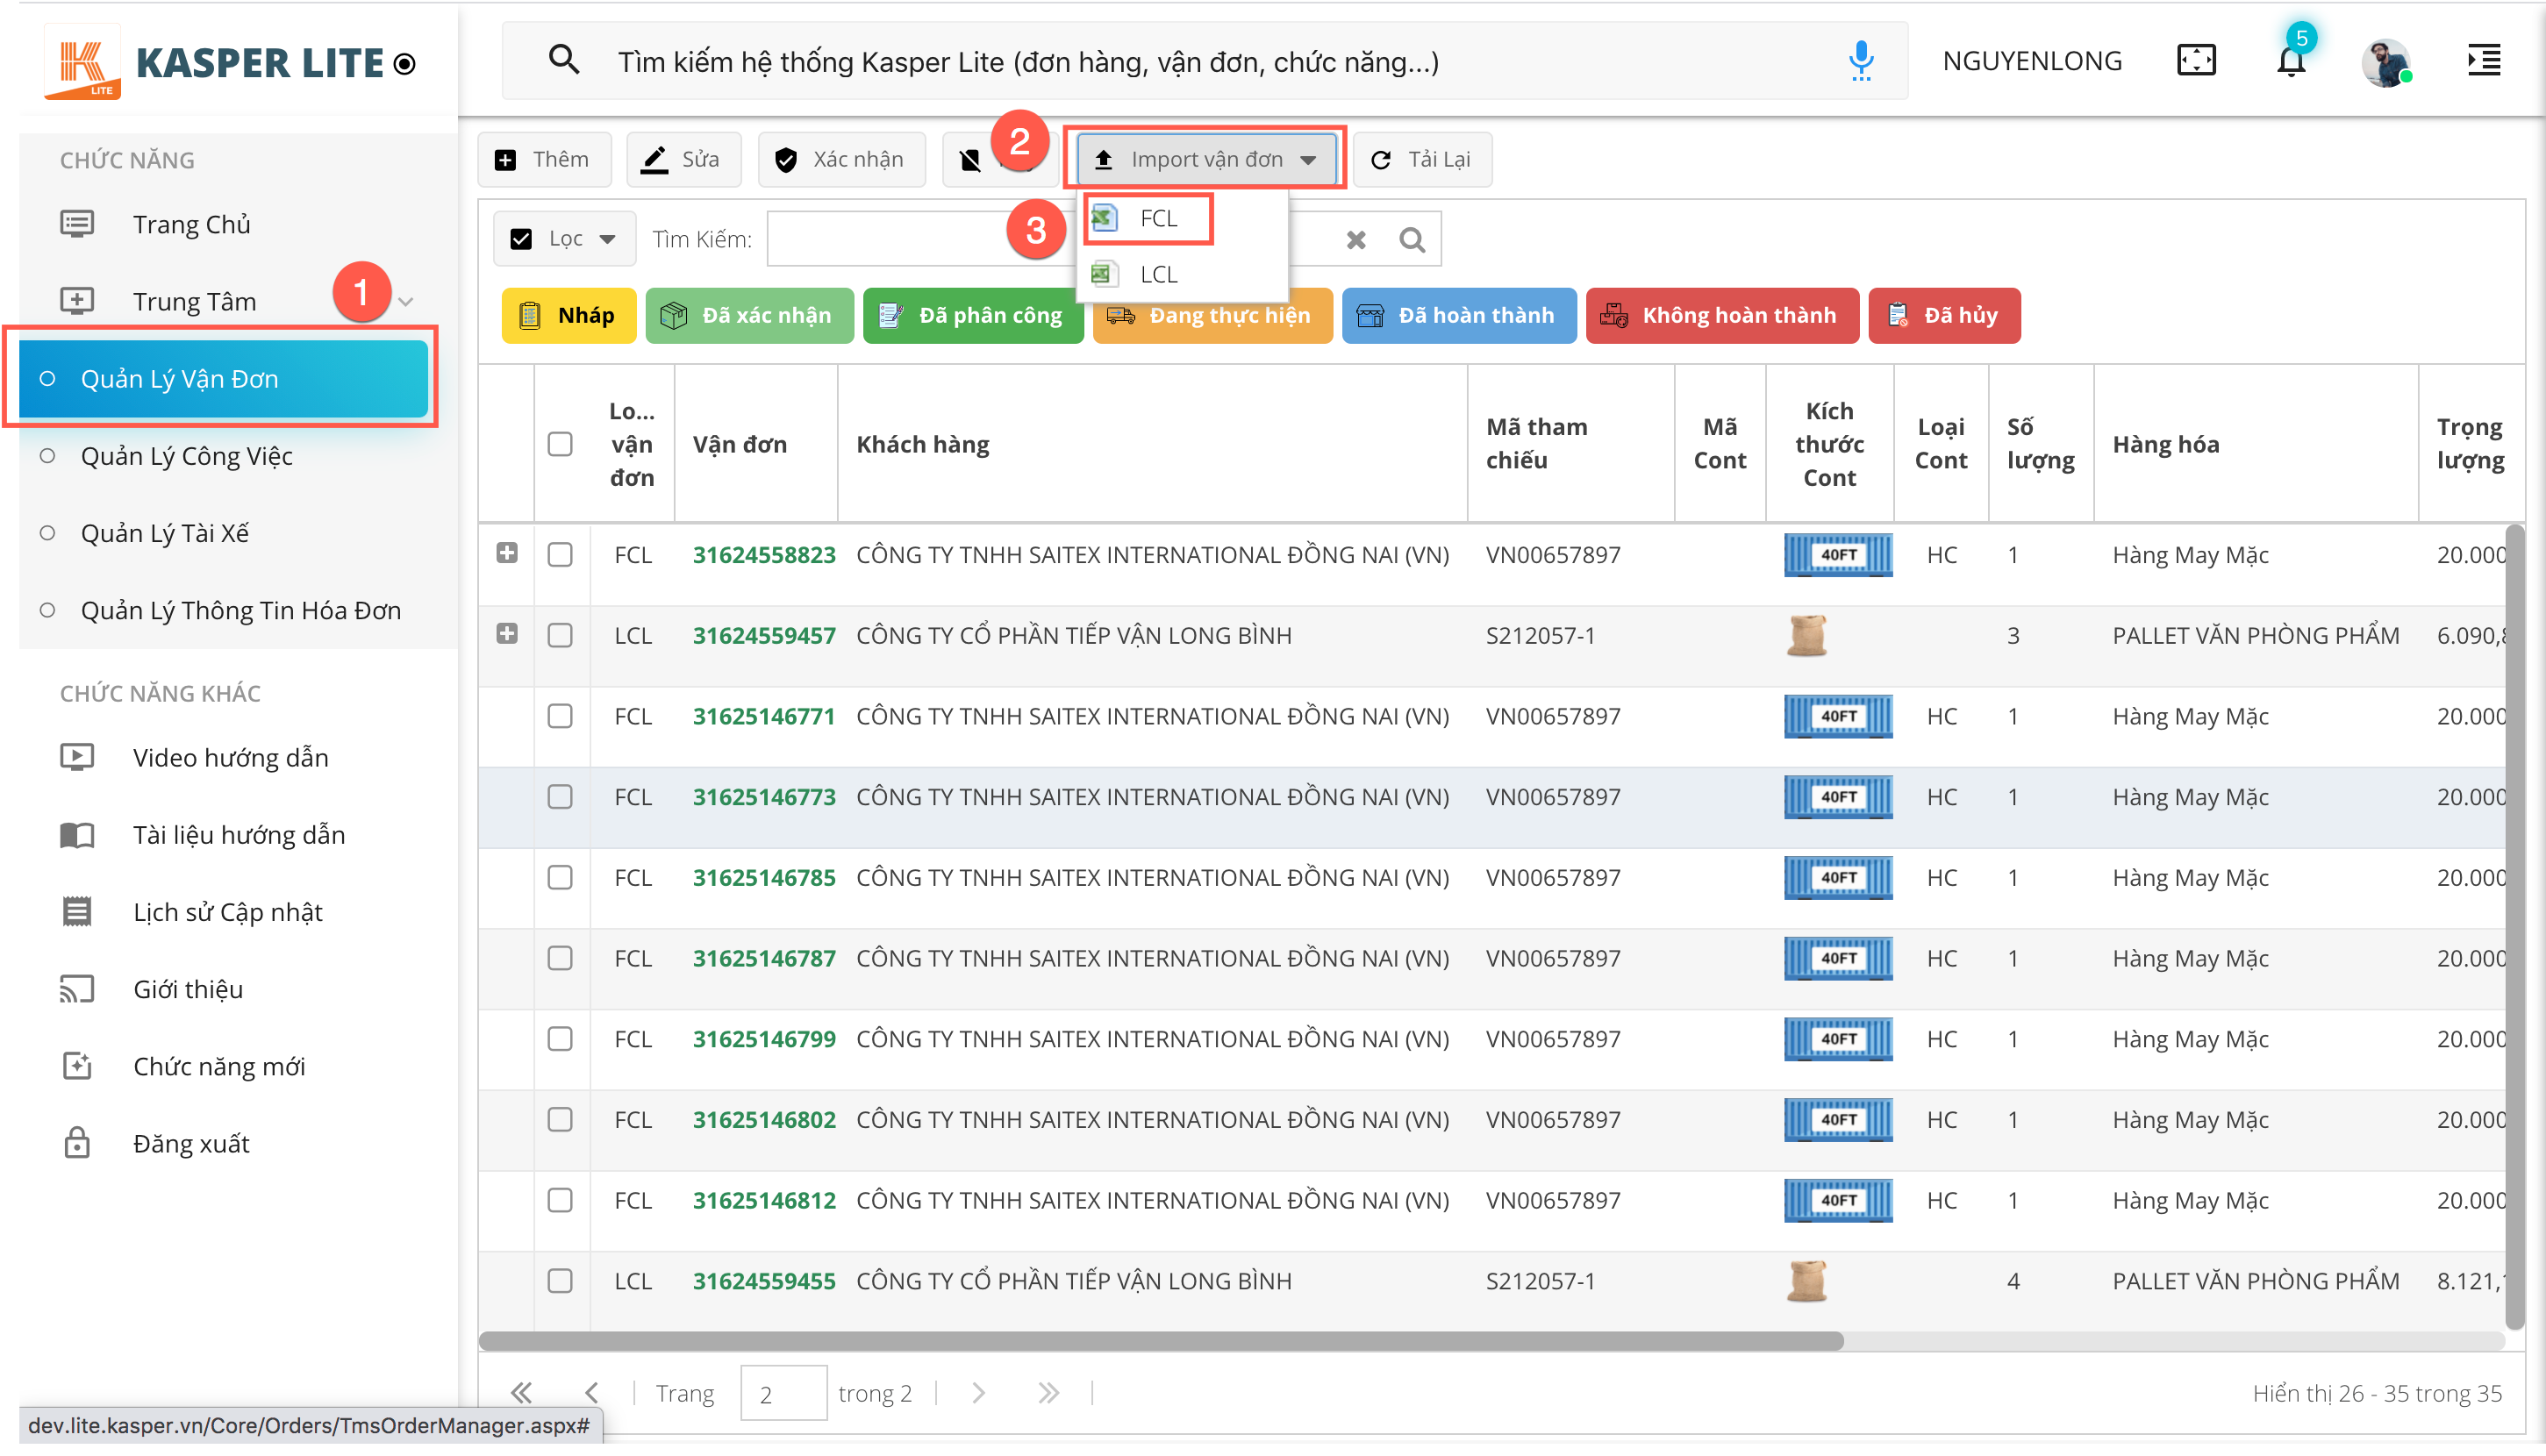Toggle the right-side panel menu icon
The image size is (2546, 1456).
point(2484,61)
